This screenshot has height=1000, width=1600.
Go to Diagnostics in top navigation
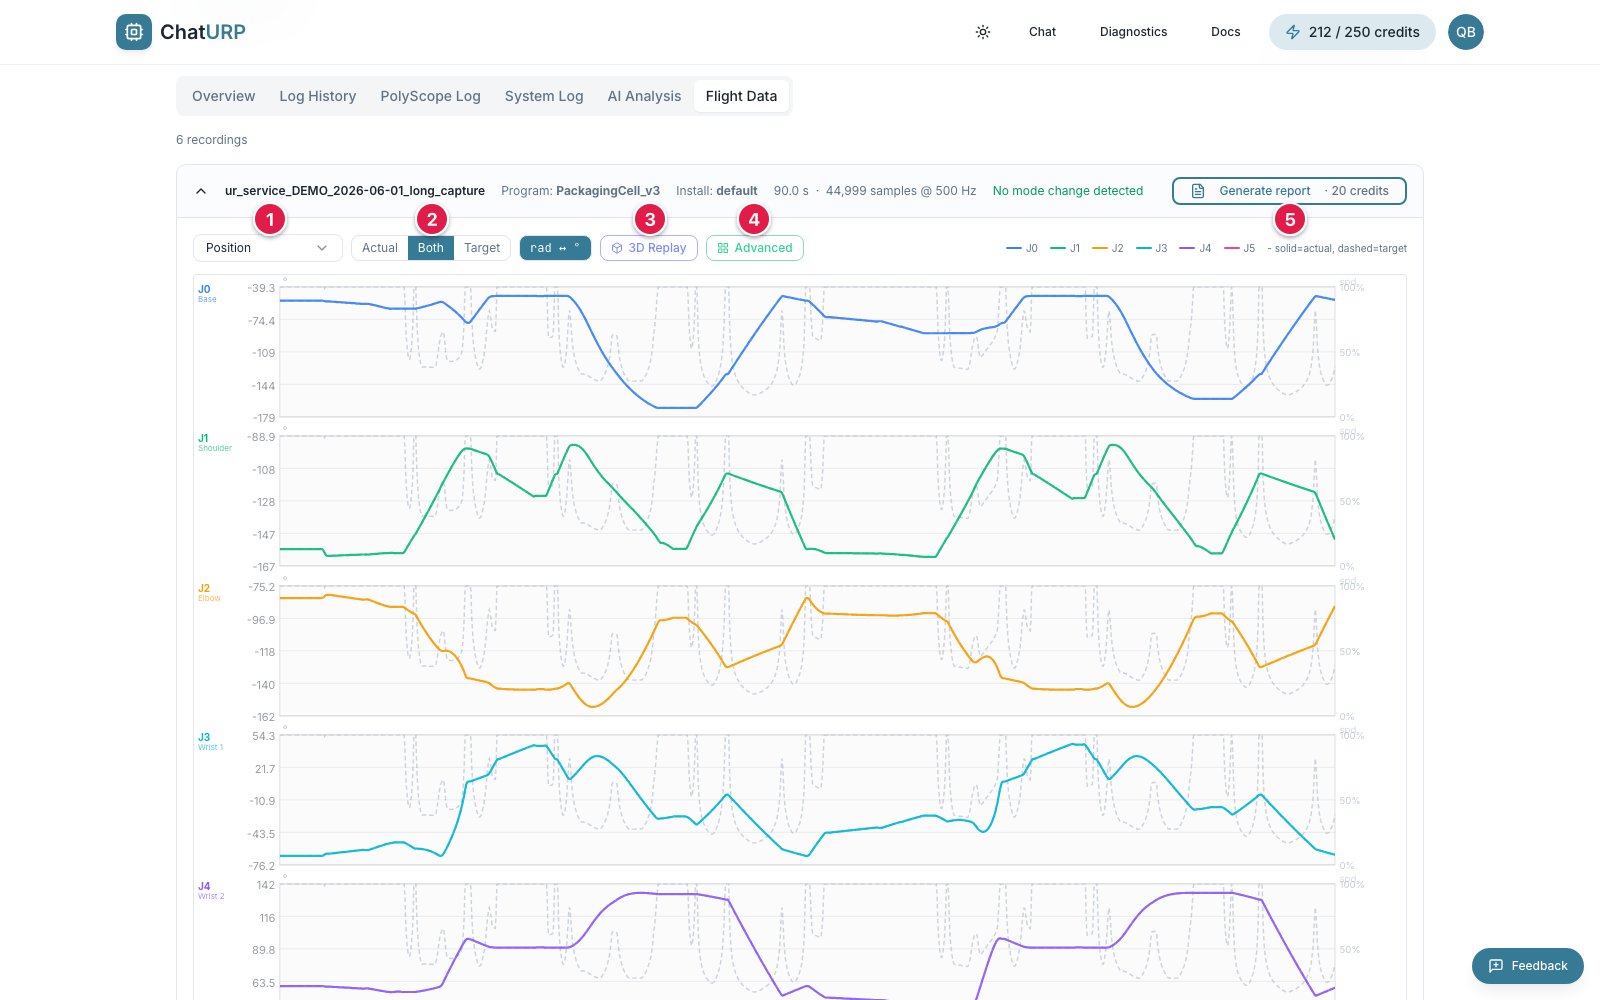1133,32
